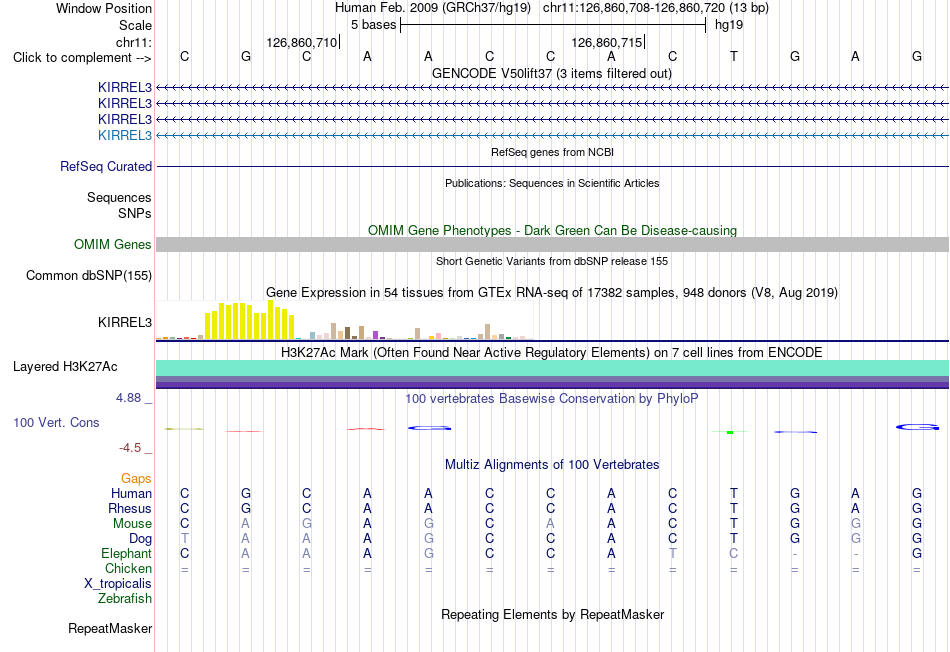Click the SNPs track label
The width and height of the screenshot is (950, 652).
pos(135,213)
